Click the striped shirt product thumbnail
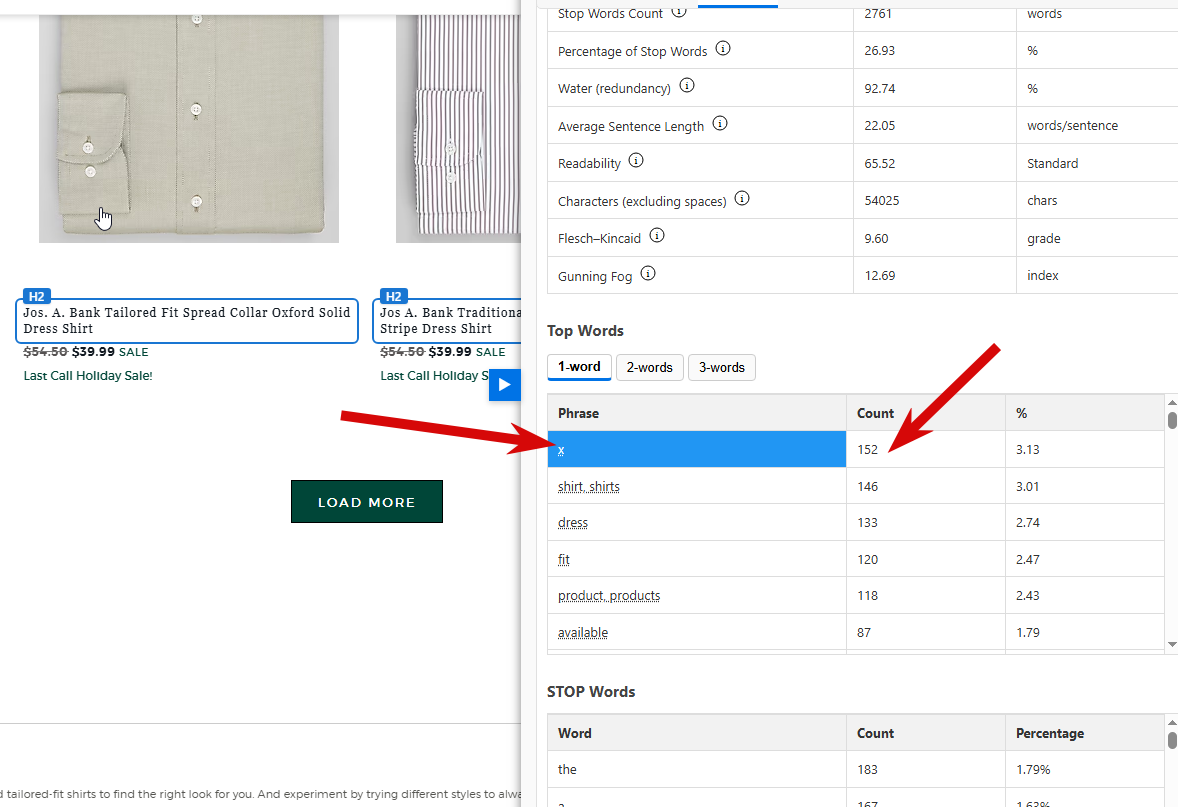The height and width of the screenshot is (807, 1178). click(x=458, y=128)
